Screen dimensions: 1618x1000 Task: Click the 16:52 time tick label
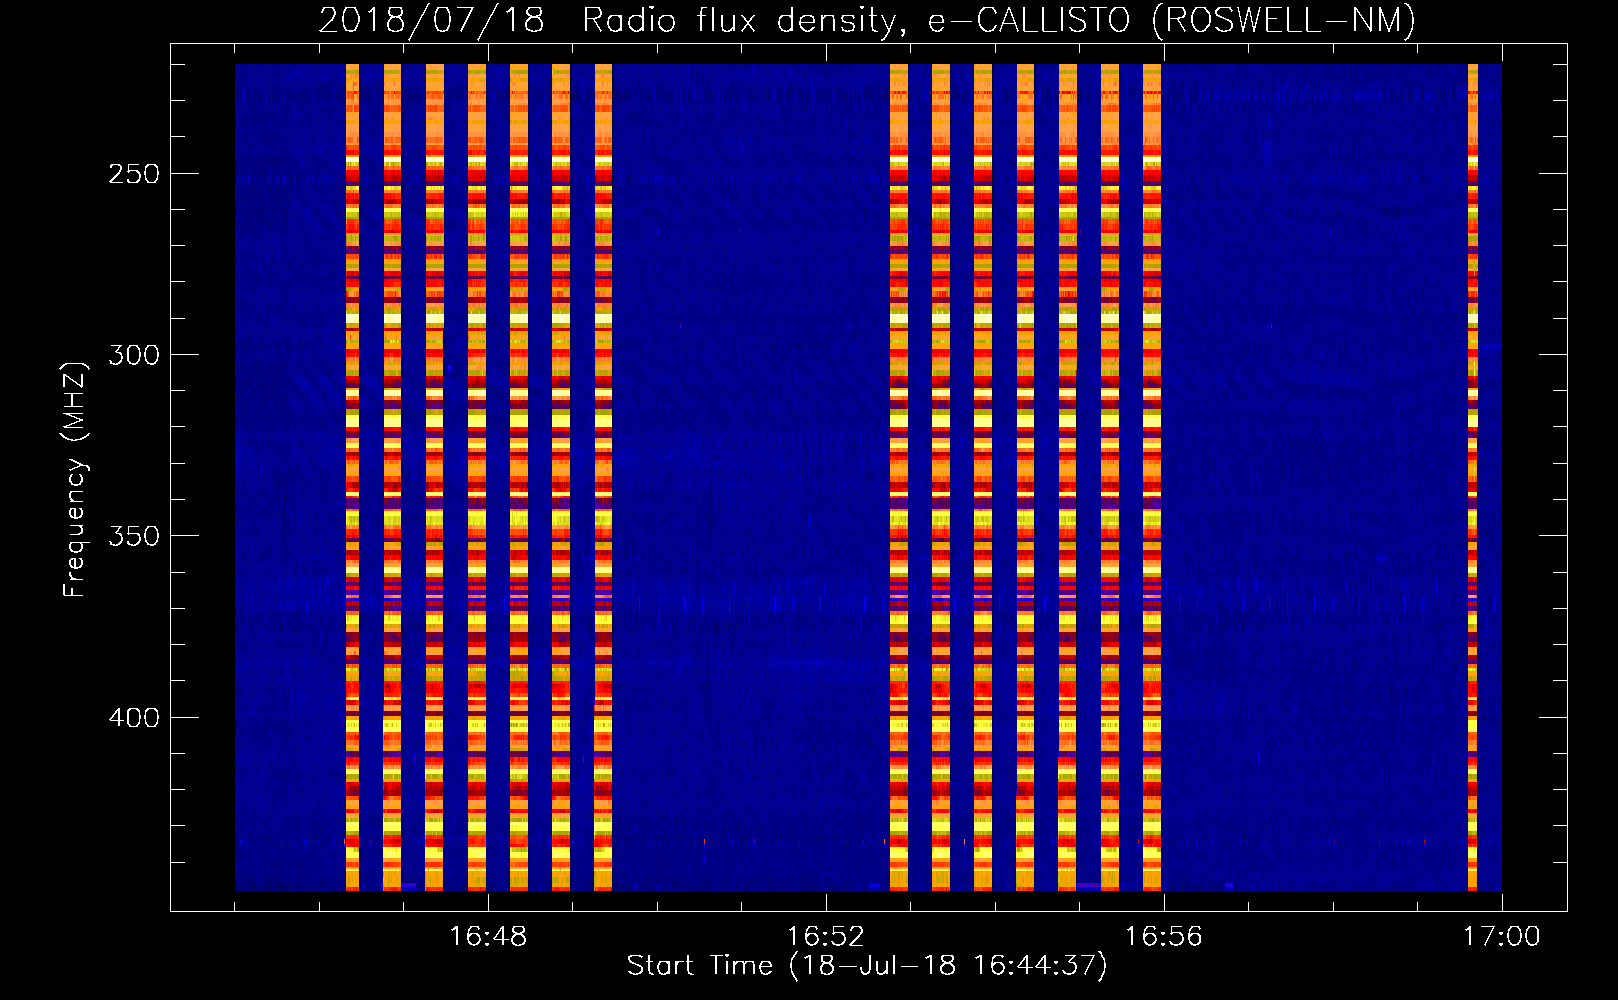coord(826,937)
